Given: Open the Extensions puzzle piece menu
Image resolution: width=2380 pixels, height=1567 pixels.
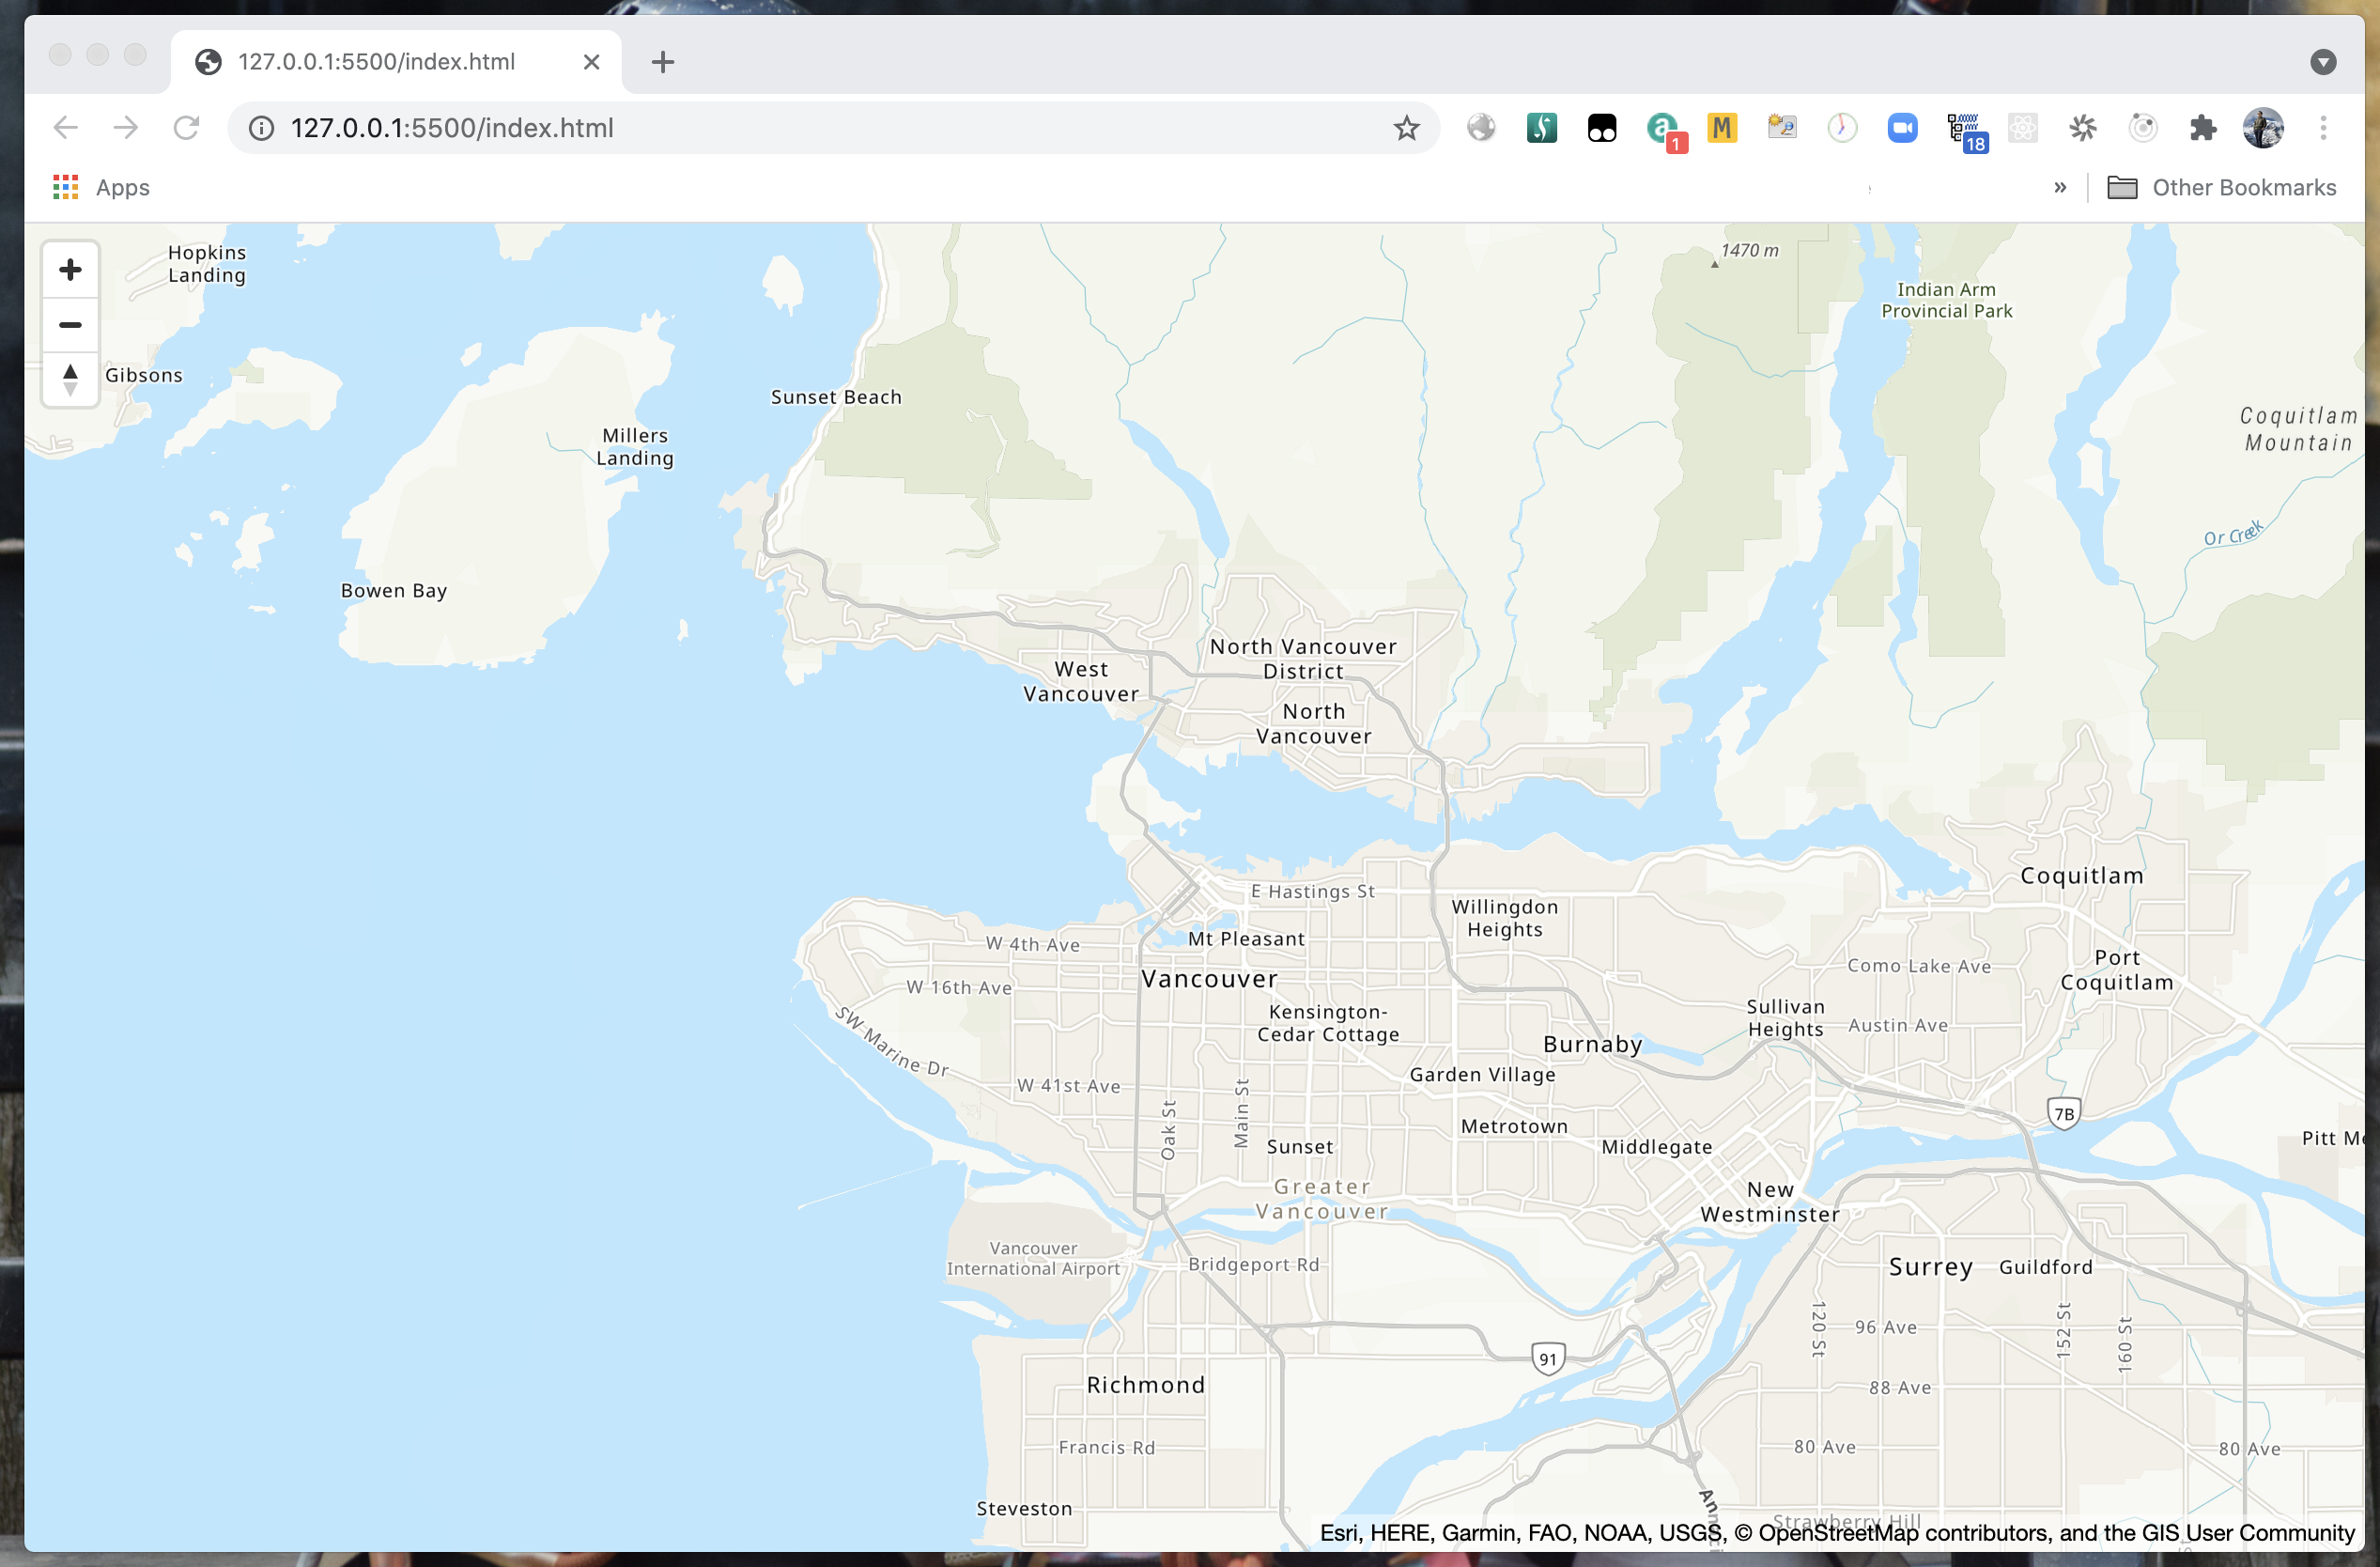Looking at the screenshot, I should [x=2202, y=128].
